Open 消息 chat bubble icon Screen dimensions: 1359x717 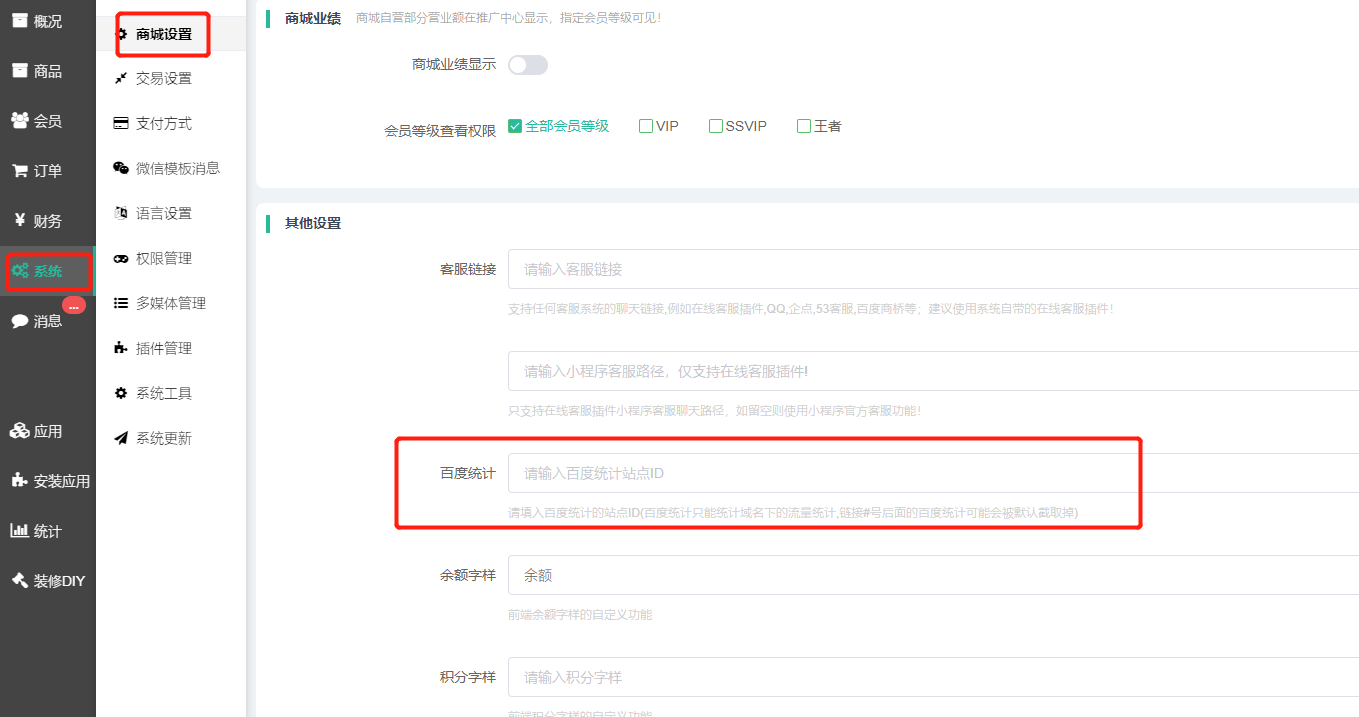pyautogui.click(x=19, y=321)
